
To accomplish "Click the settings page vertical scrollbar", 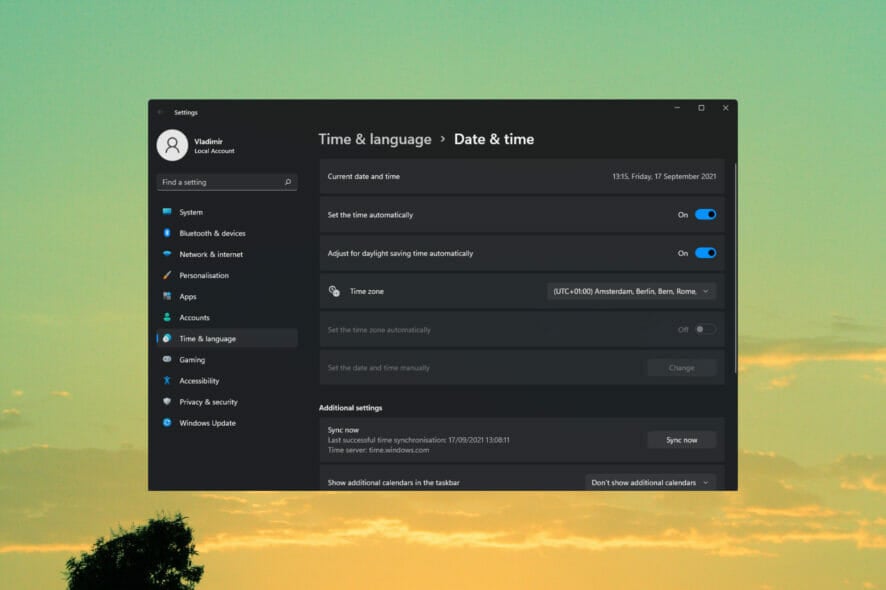I will 735,268.
